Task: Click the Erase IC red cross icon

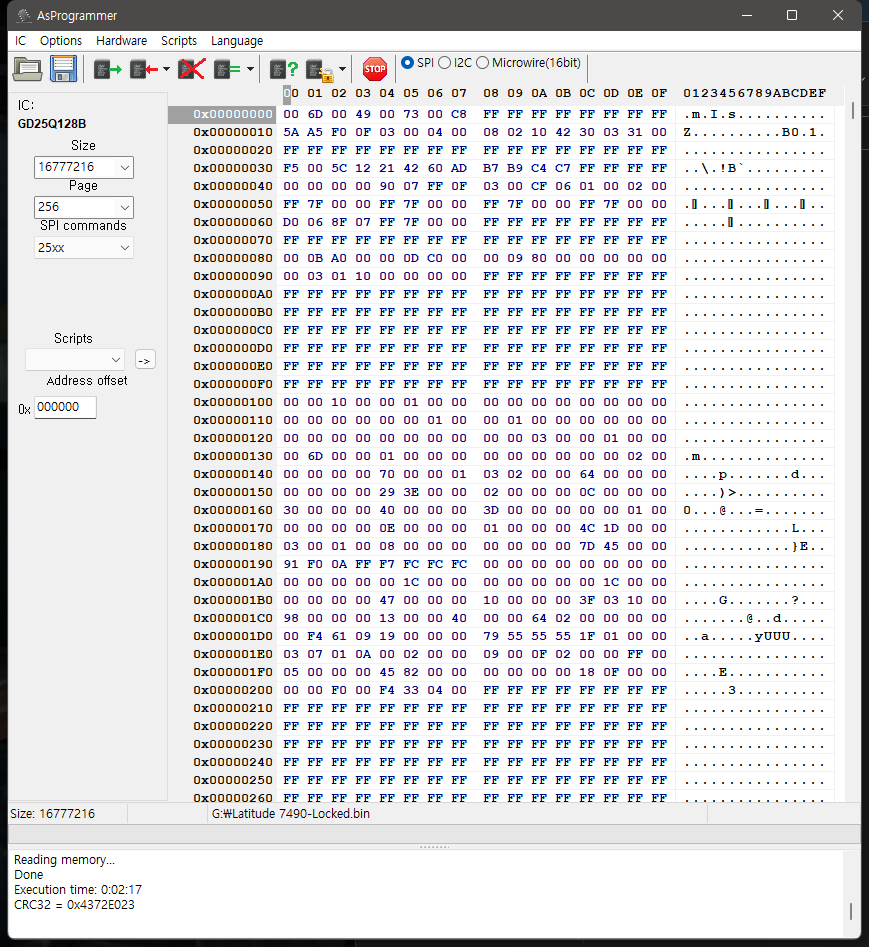Action: [x=192, y=69]
